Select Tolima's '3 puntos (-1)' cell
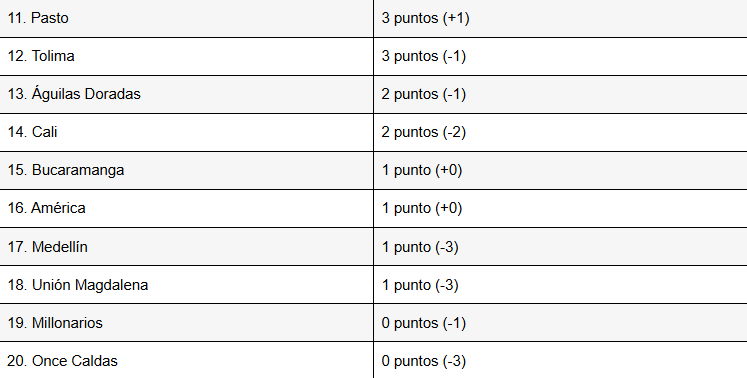 561,56
